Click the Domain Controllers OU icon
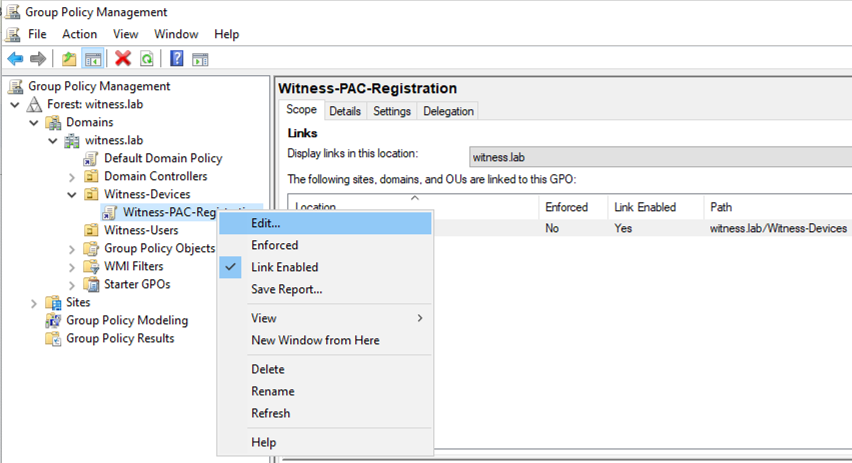The height and width of the screenshot is (463, 852). [x=91, y=176]
